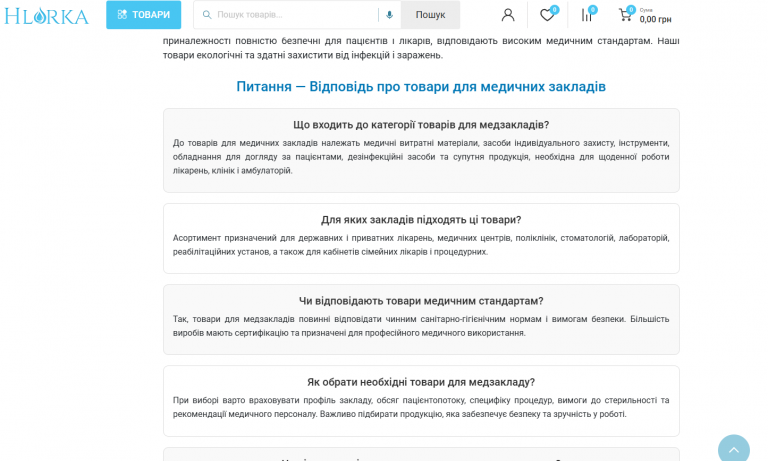
Task: Click the Пошук search button
Action: click(430, 15)
